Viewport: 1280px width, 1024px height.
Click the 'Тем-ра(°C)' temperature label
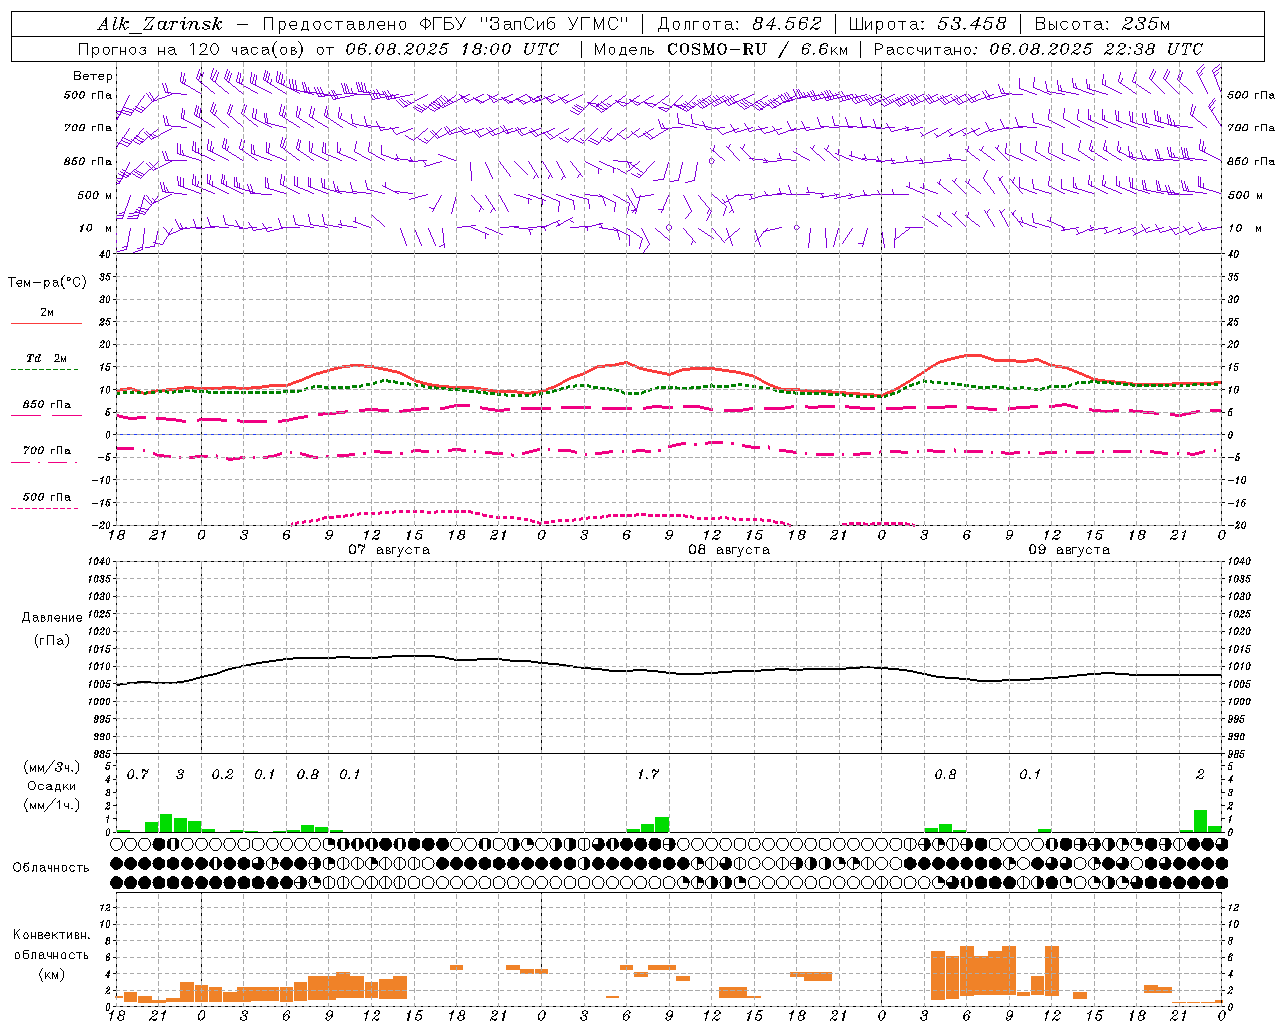47,282
